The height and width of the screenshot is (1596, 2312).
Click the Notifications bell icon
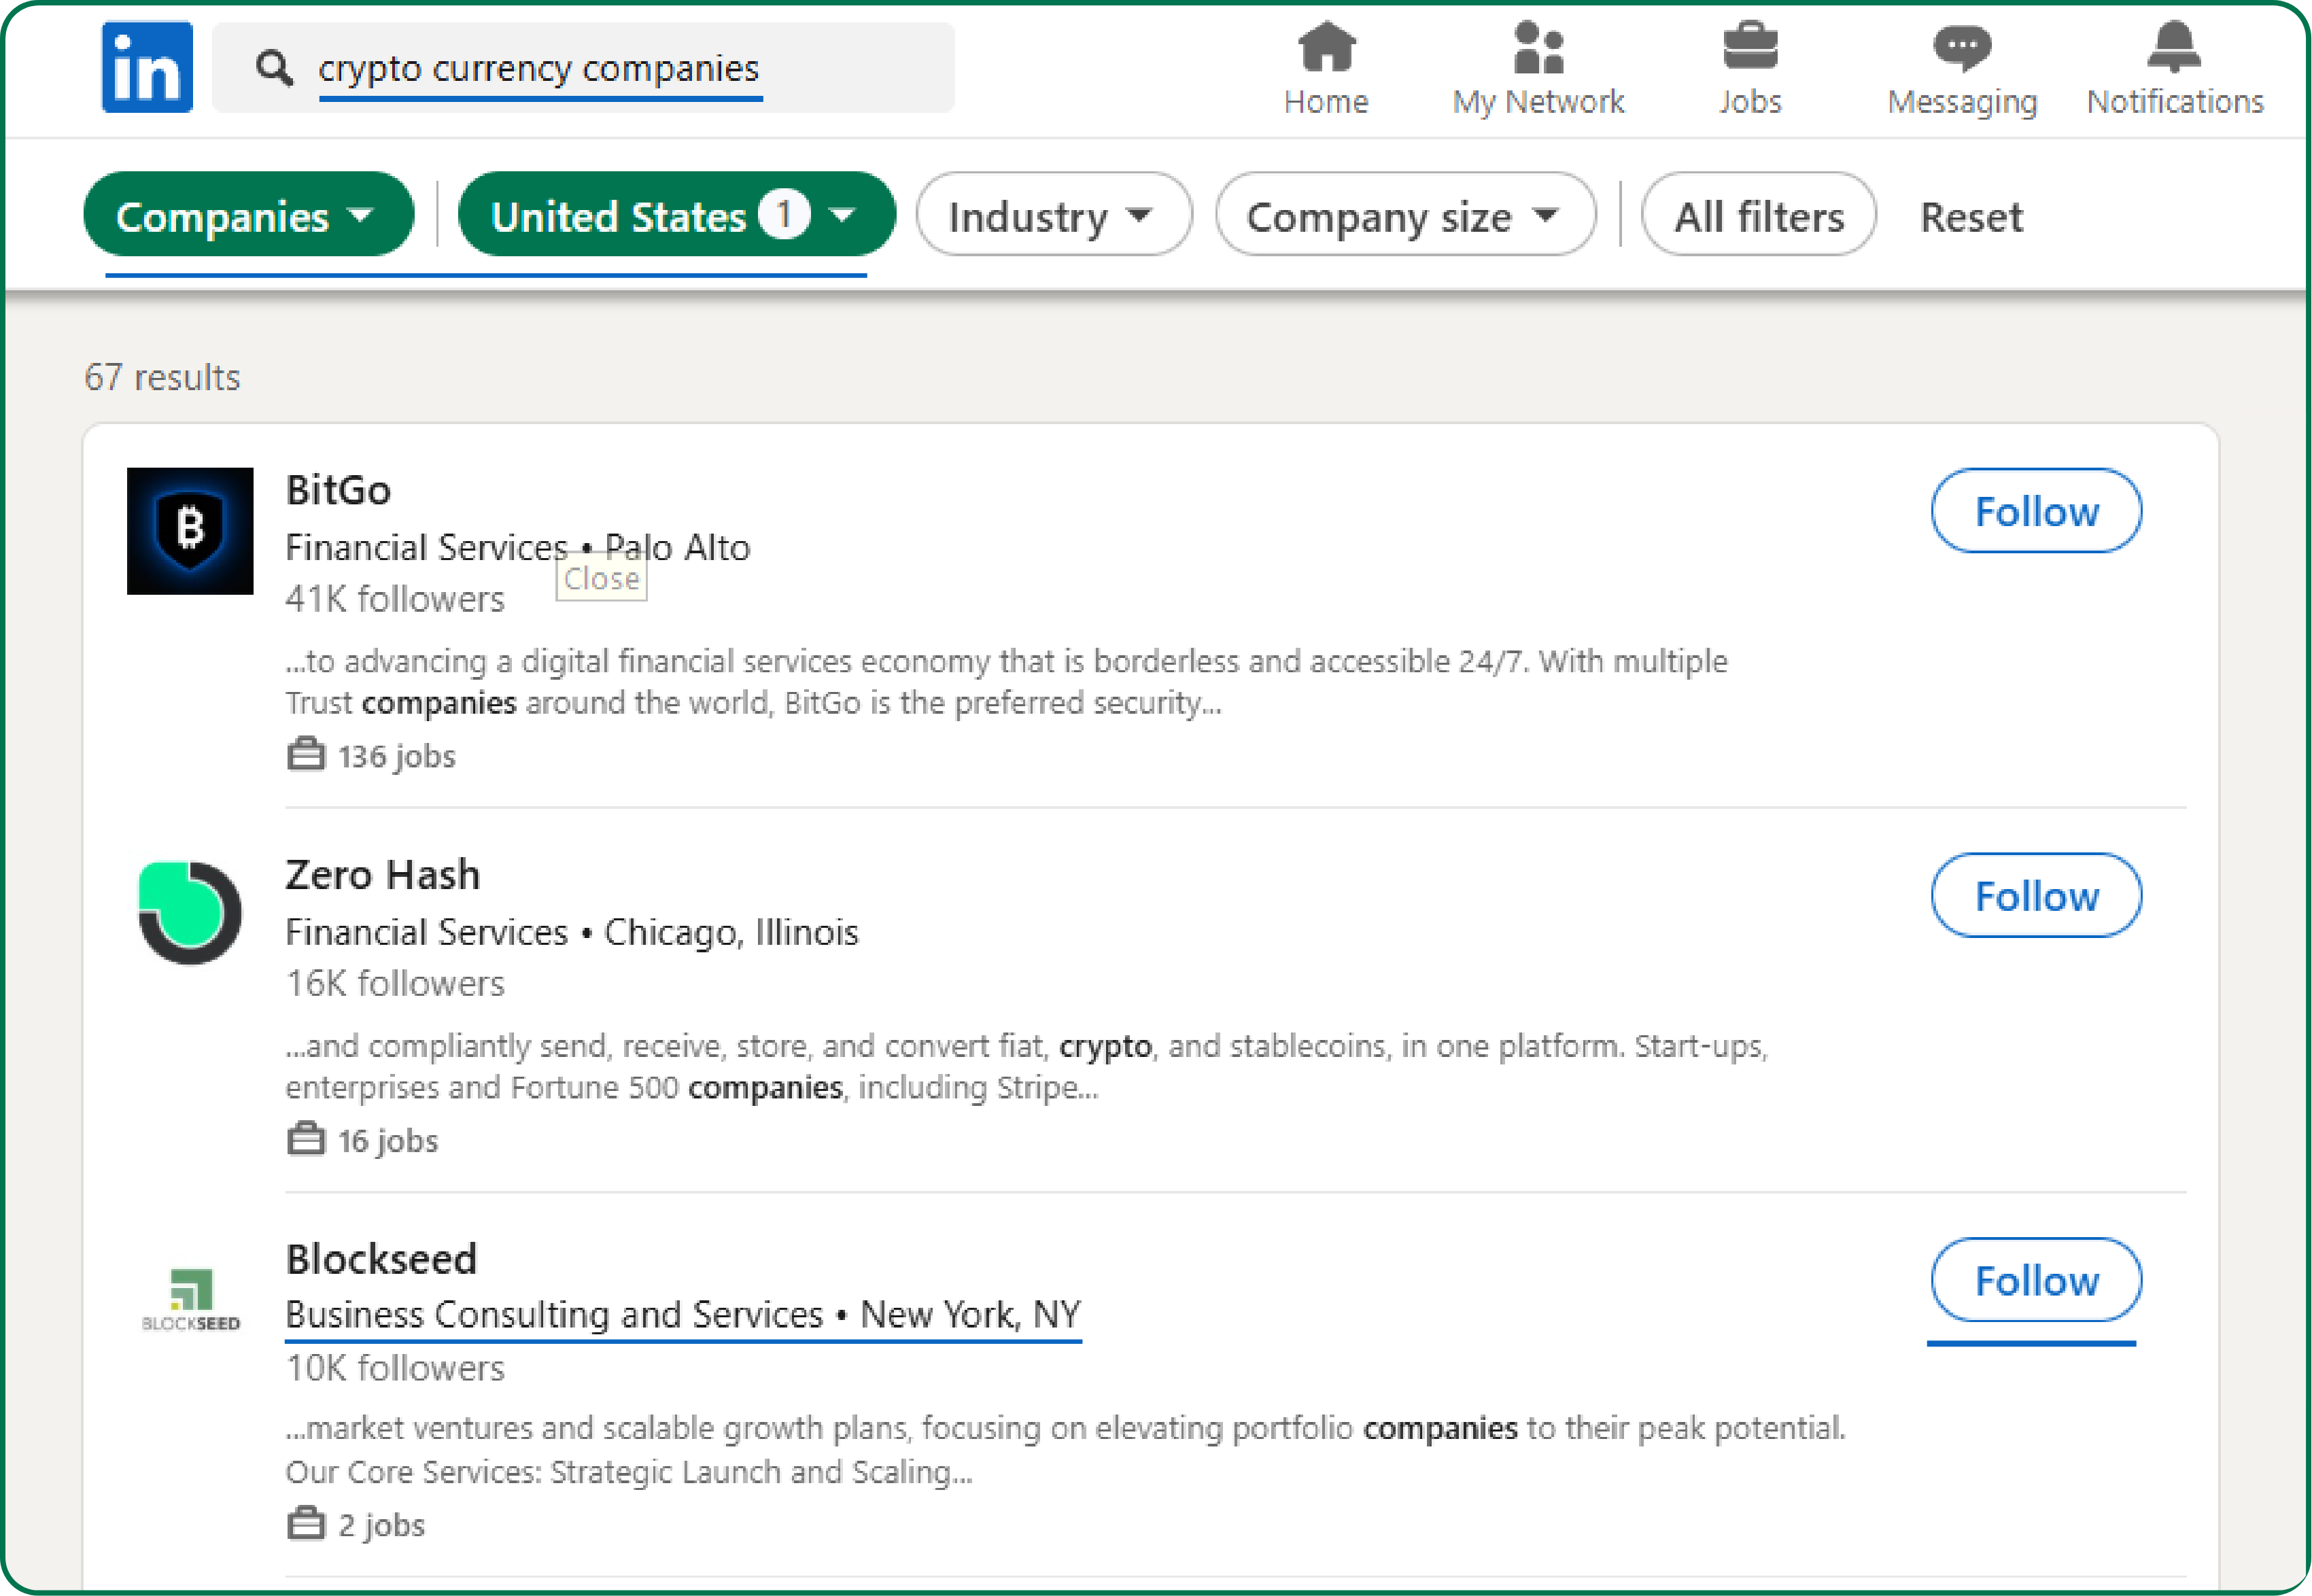(x=2173, y=44)
